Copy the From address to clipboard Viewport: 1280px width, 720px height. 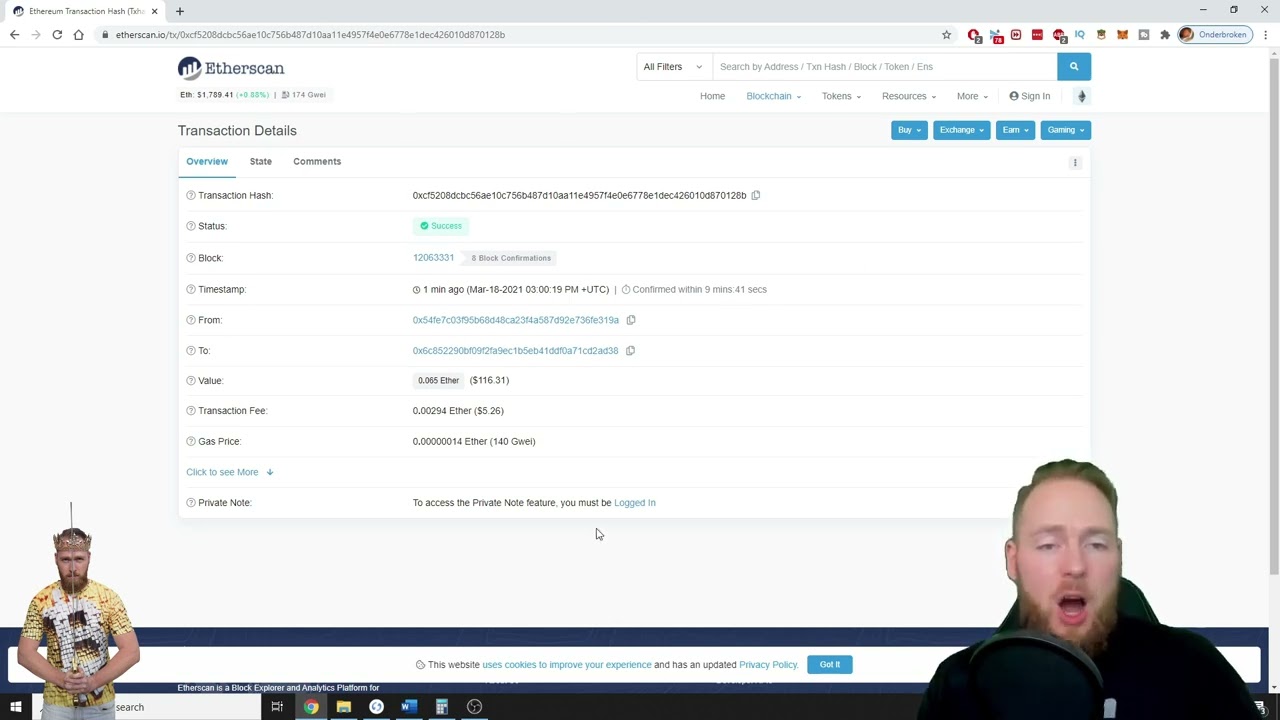point(631,320)
